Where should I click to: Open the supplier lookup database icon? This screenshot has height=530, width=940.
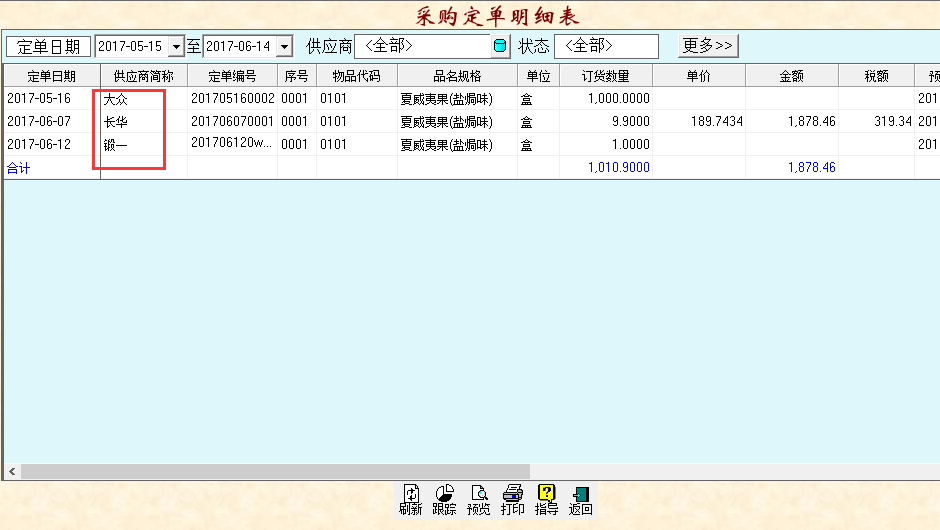[x=500, y=46]
